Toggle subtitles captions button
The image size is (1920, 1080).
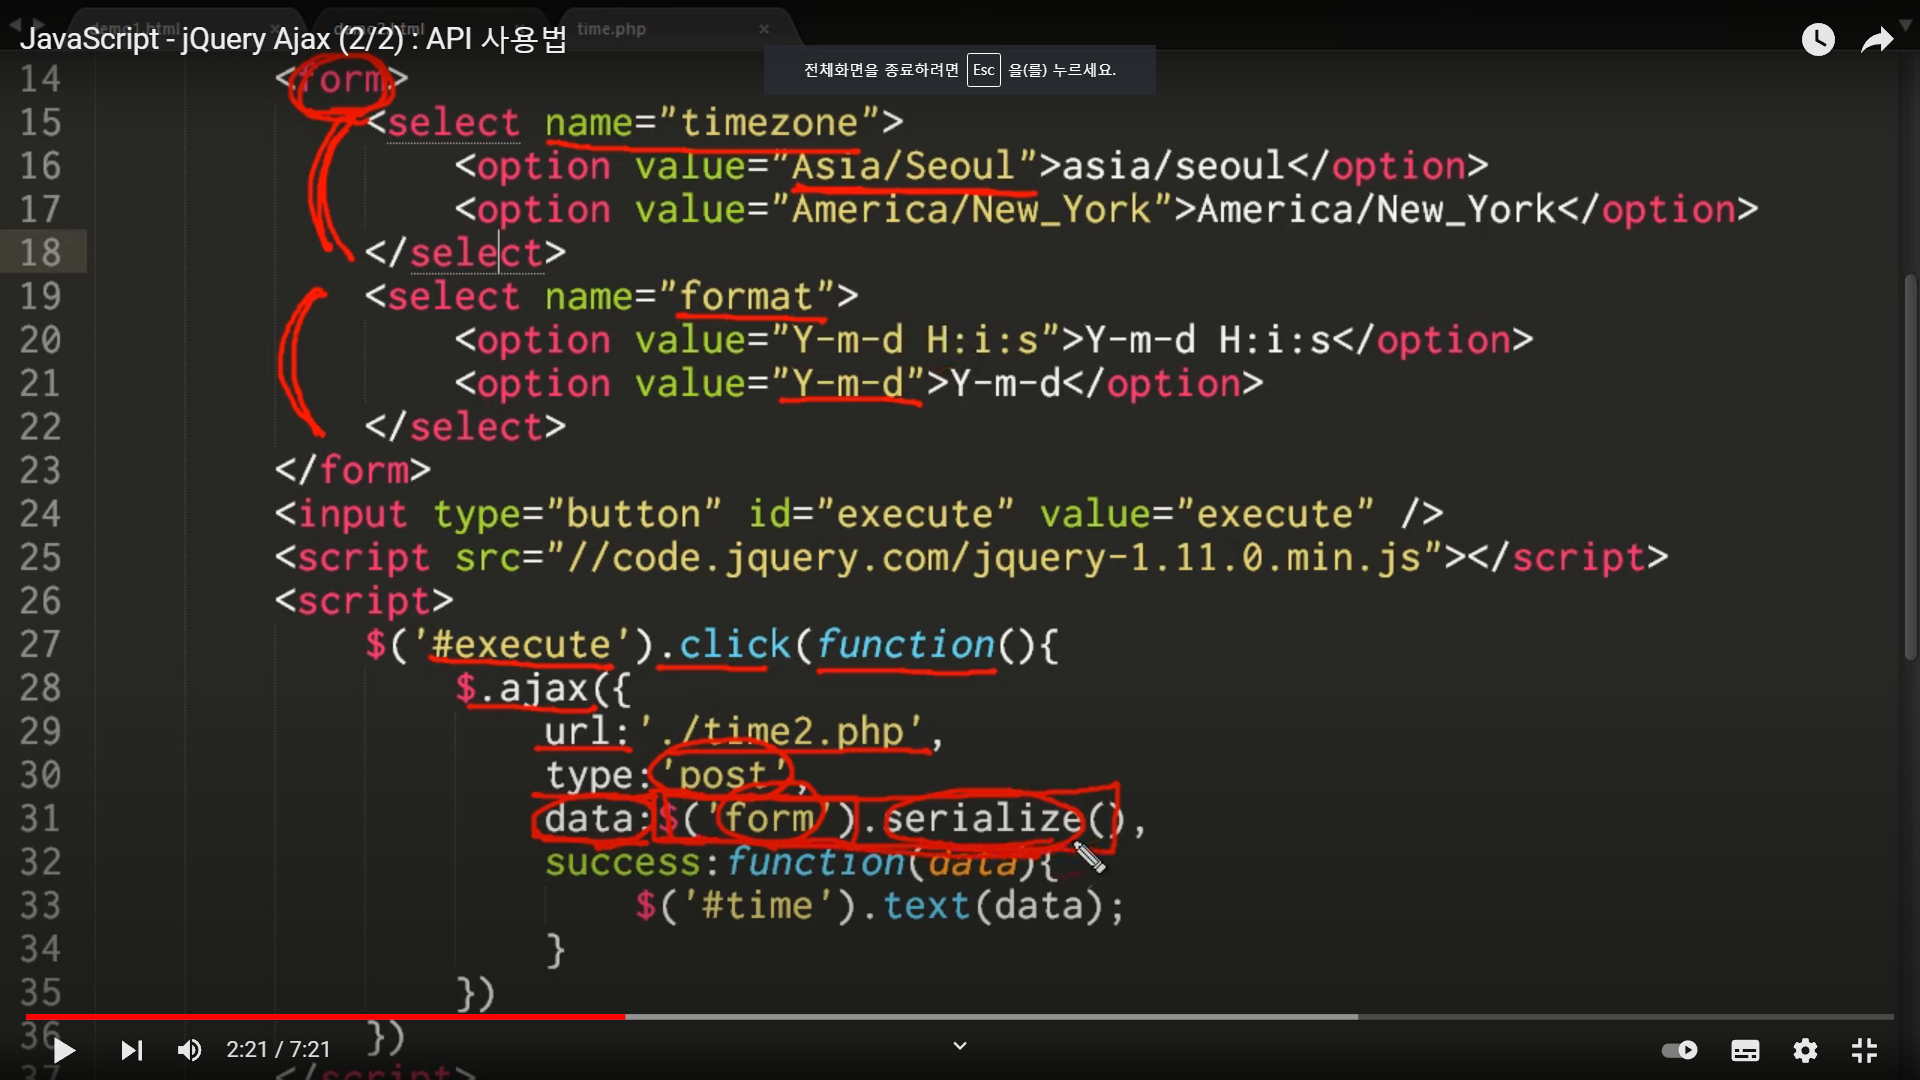point(1745,1050)
